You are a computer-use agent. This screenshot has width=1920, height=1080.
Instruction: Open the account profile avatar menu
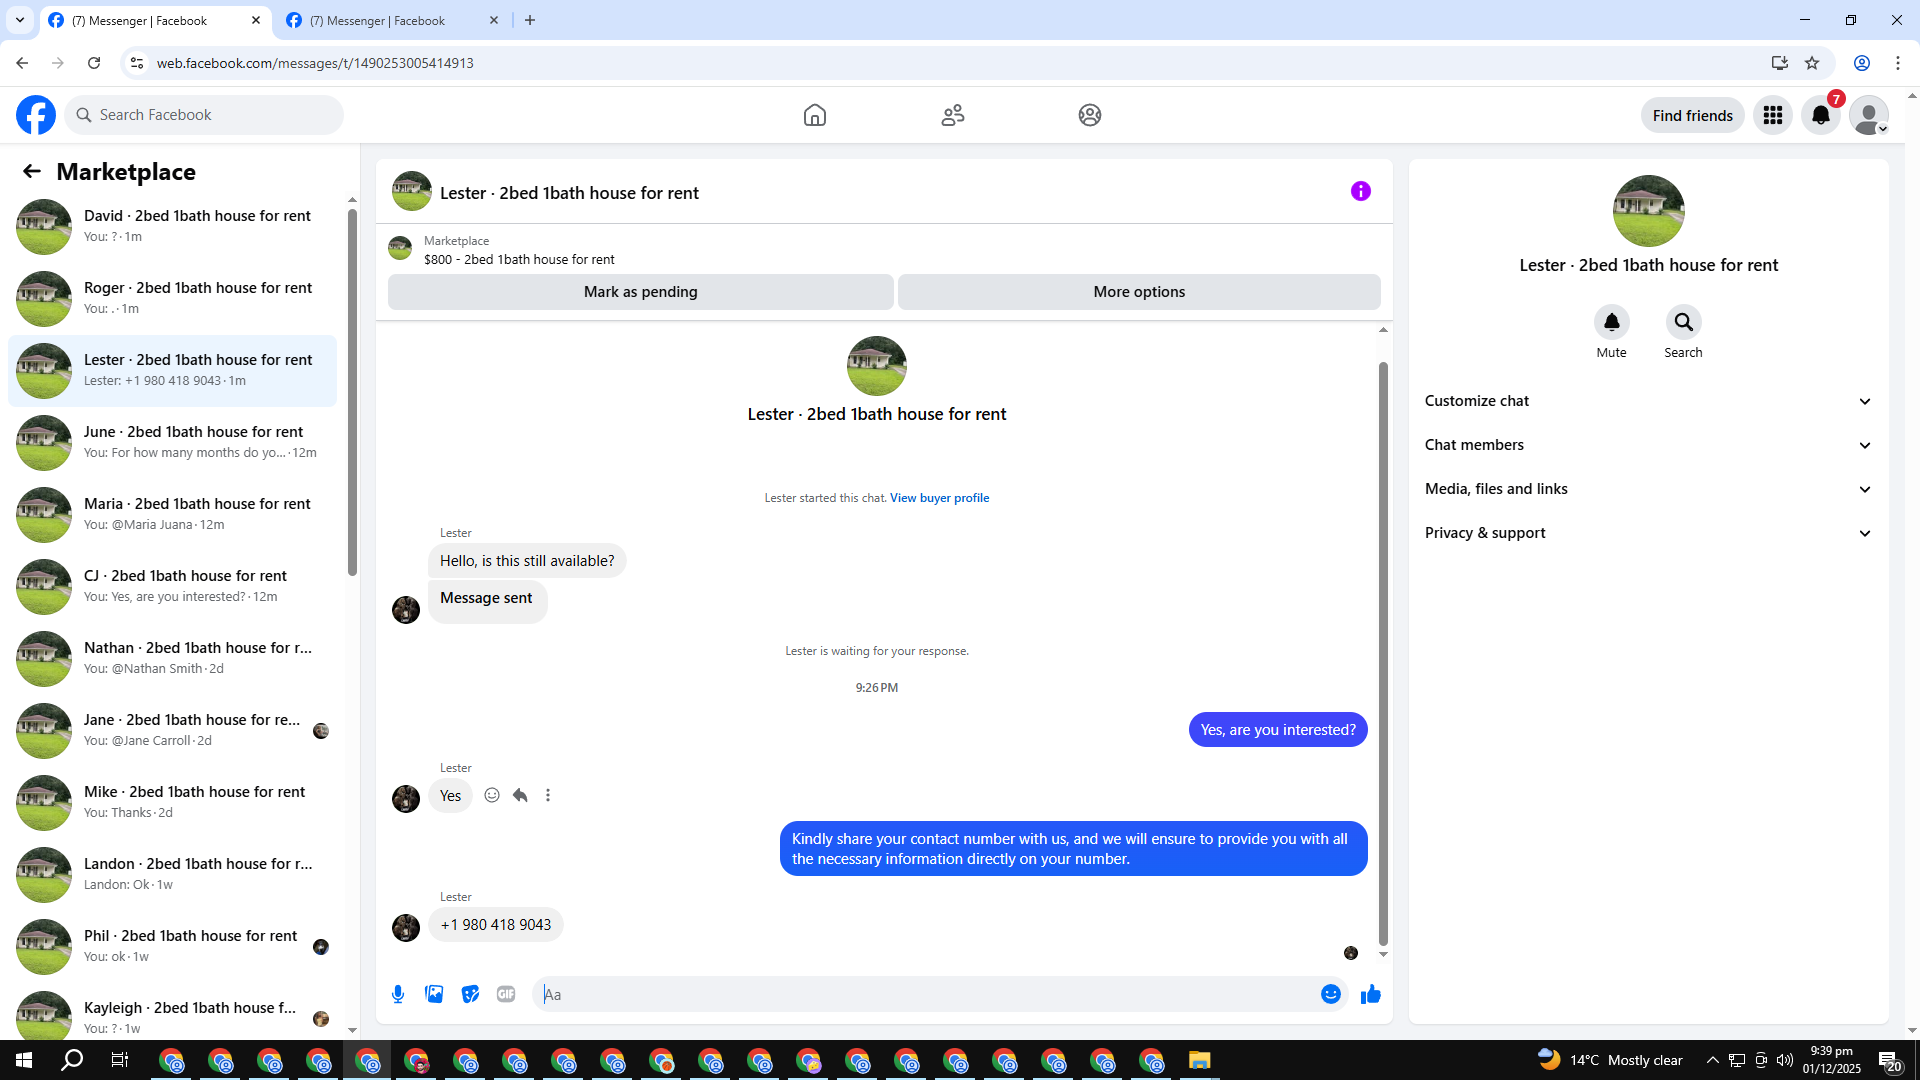pyautogui.click(x=1869, y=115)
